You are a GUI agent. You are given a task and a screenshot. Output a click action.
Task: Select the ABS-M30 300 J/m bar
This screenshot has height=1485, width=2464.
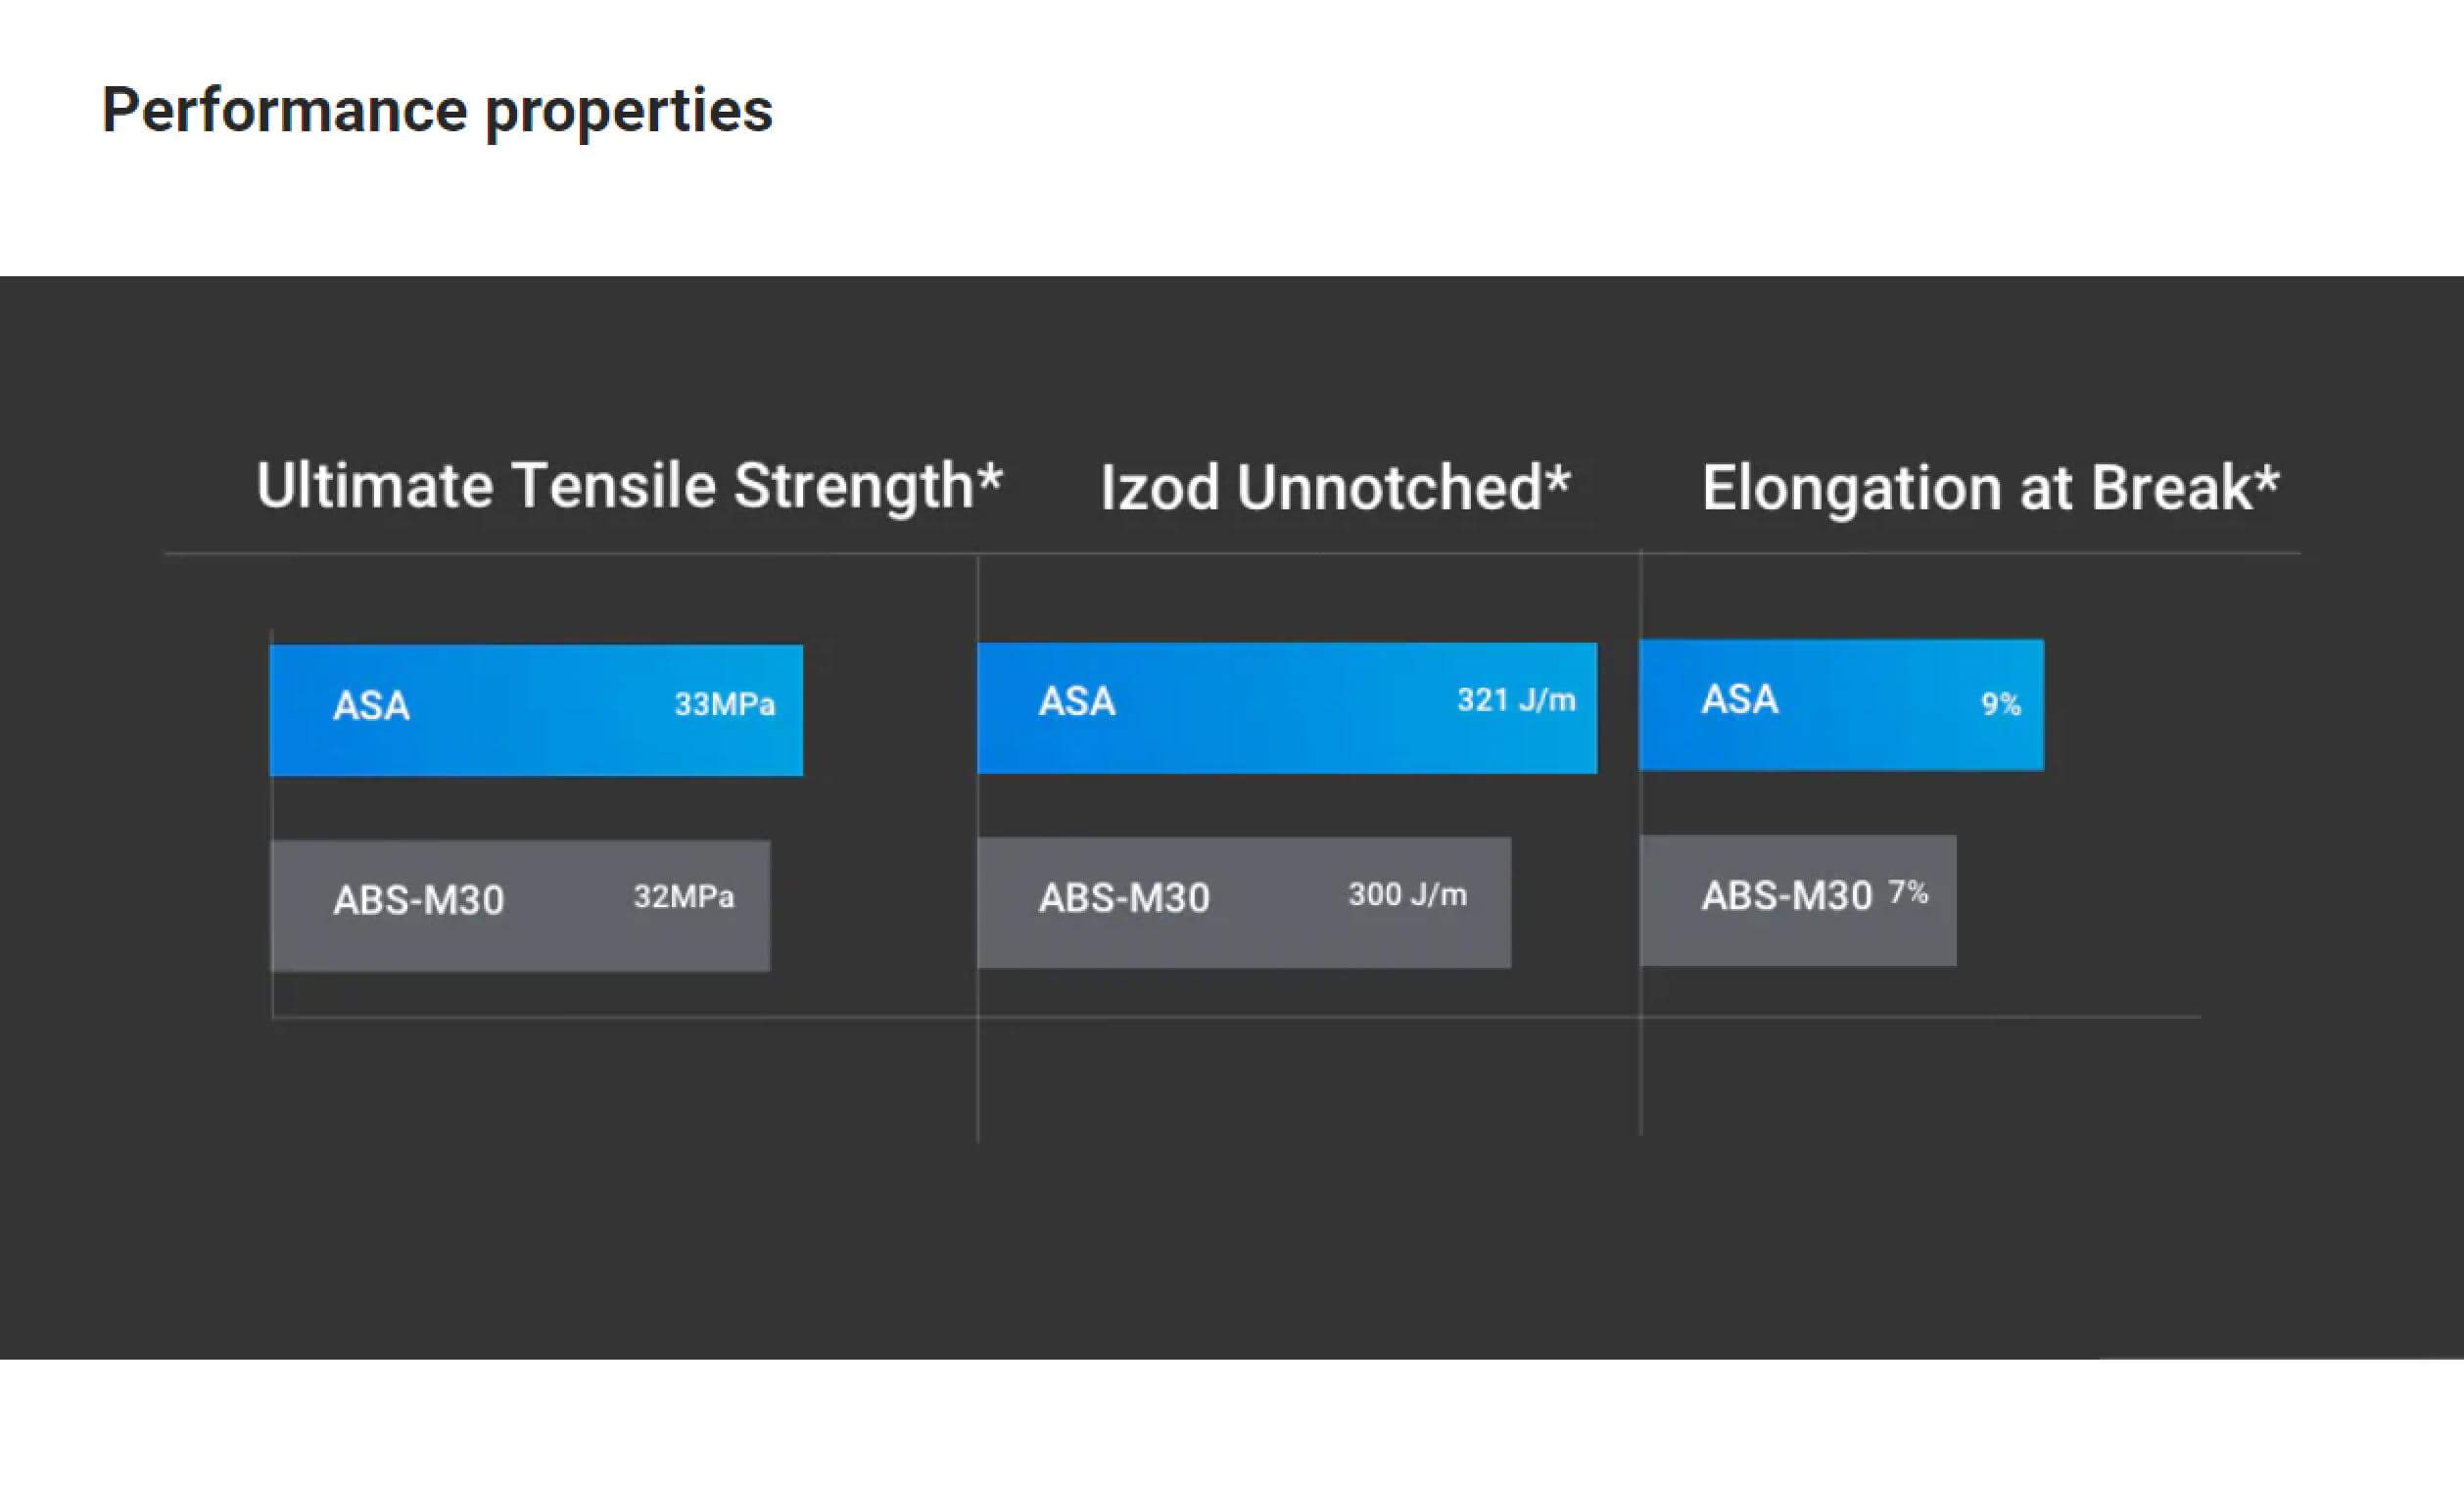pyautogui.click(x=1244, y=902)
